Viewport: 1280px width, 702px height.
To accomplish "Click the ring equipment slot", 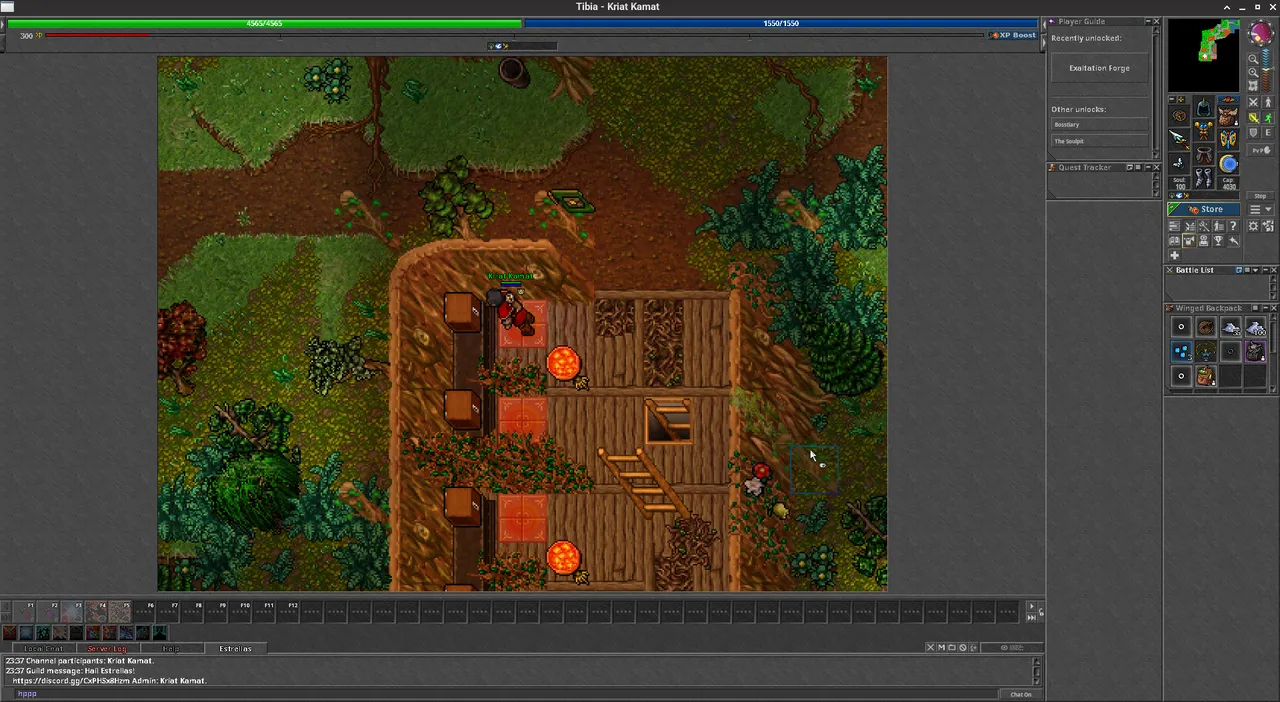I will pos(1179,163).
